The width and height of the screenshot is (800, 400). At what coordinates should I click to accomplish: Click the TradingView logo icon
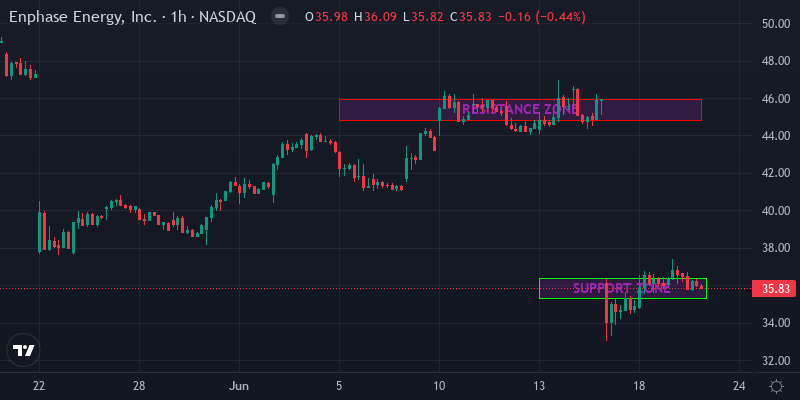point(23,351)
